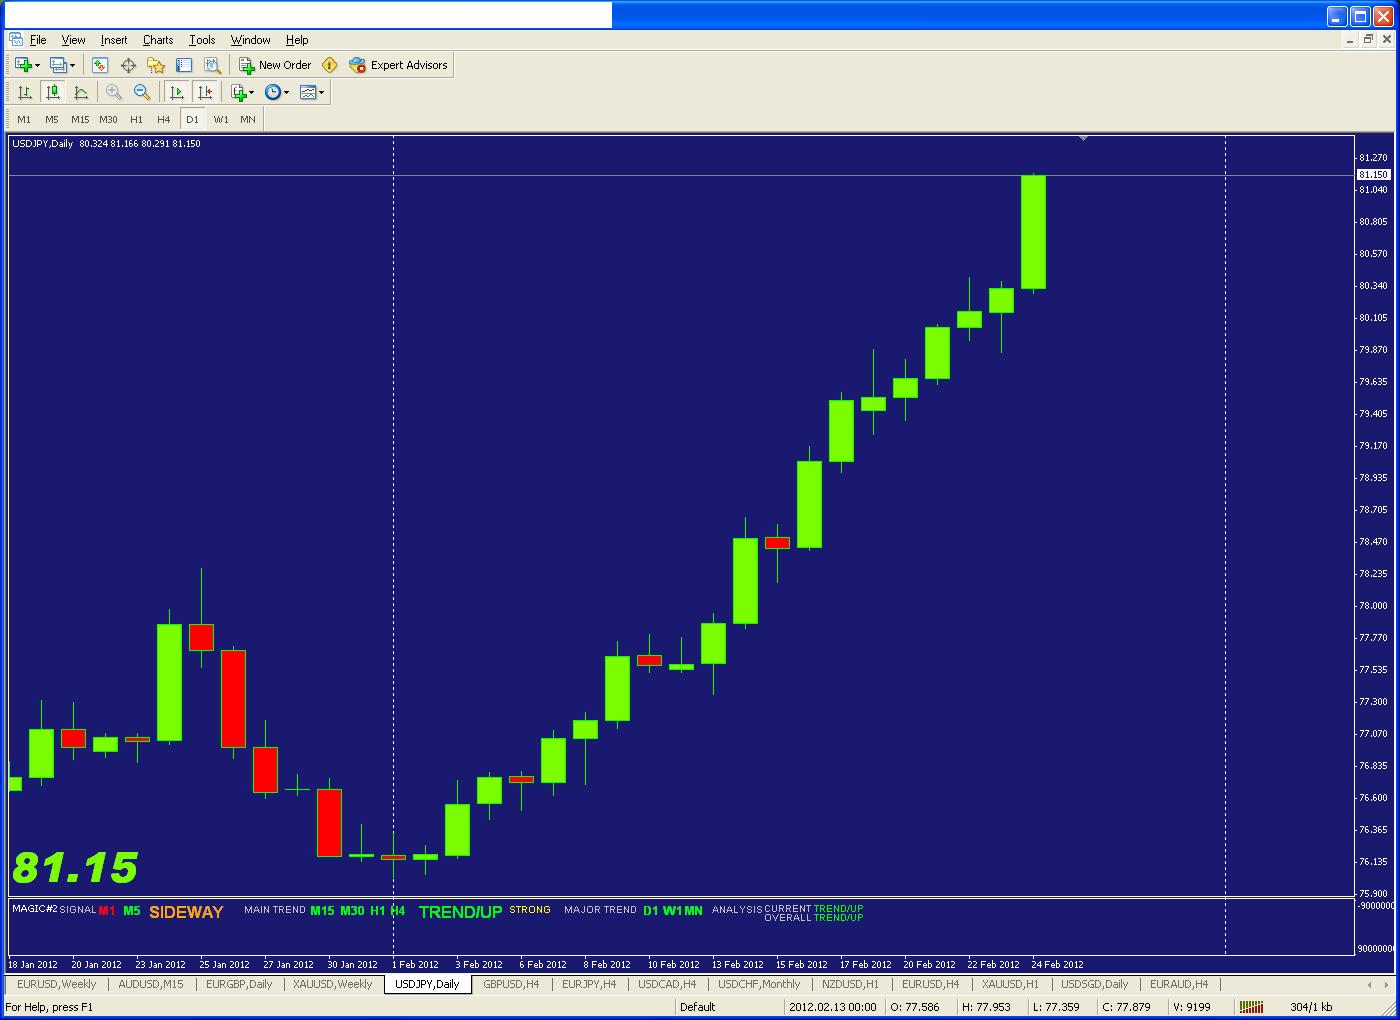Viewport: 1400px width, 1020px height.
Task: Open the Terminal window
Action: point(184,65)
